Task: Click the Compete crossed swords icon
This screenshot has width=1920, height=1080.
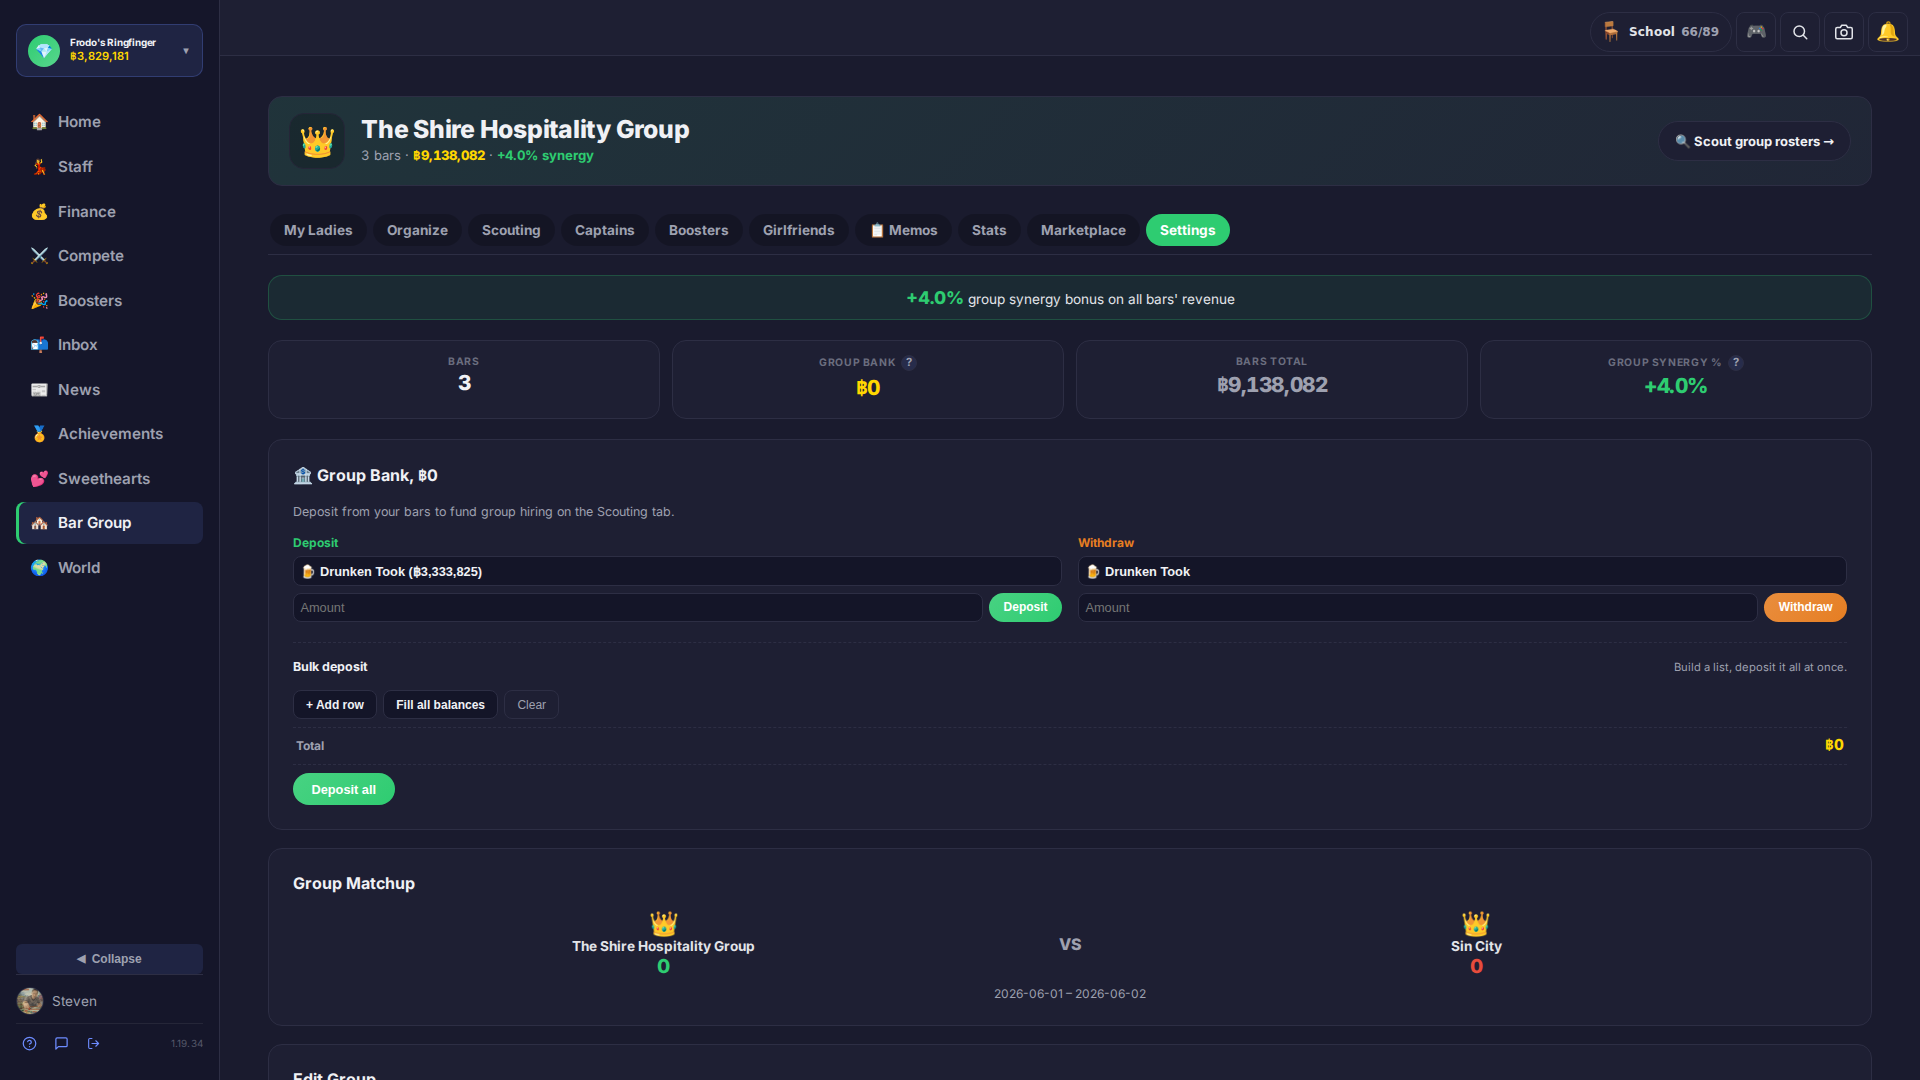Action: [x=39, y=256]
